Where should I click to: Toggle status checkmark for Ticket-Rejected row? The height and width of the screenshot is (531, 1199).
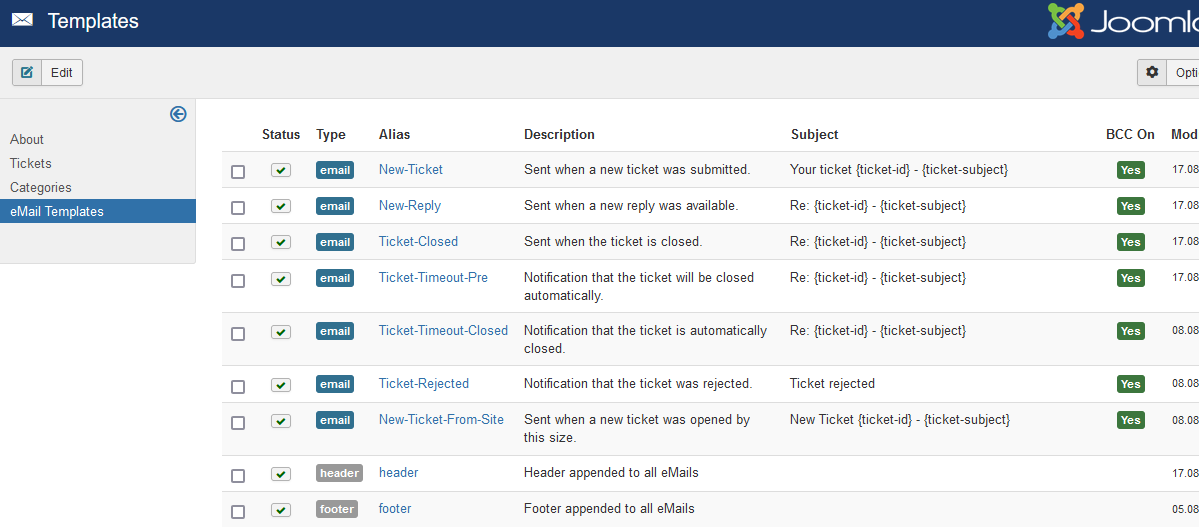point(281,384)
